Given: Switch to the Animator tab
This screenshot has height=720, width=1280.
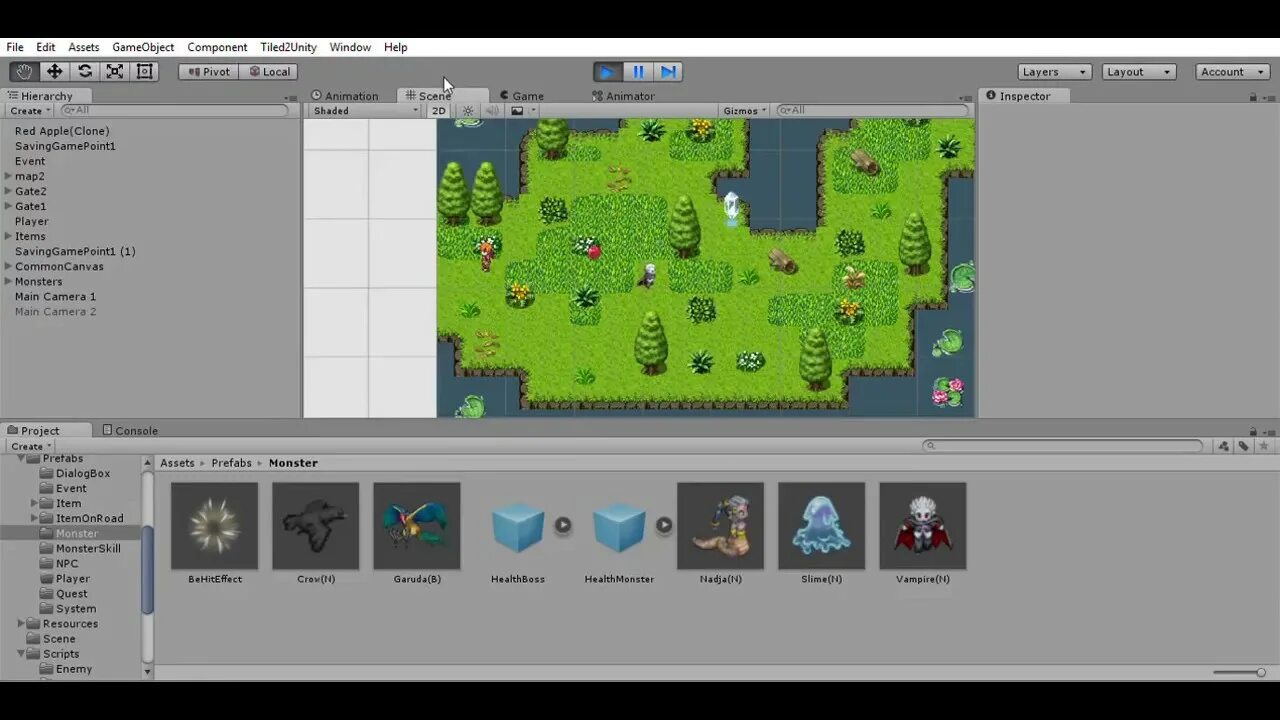Looking at the screenshot, I should click(623, 96).
